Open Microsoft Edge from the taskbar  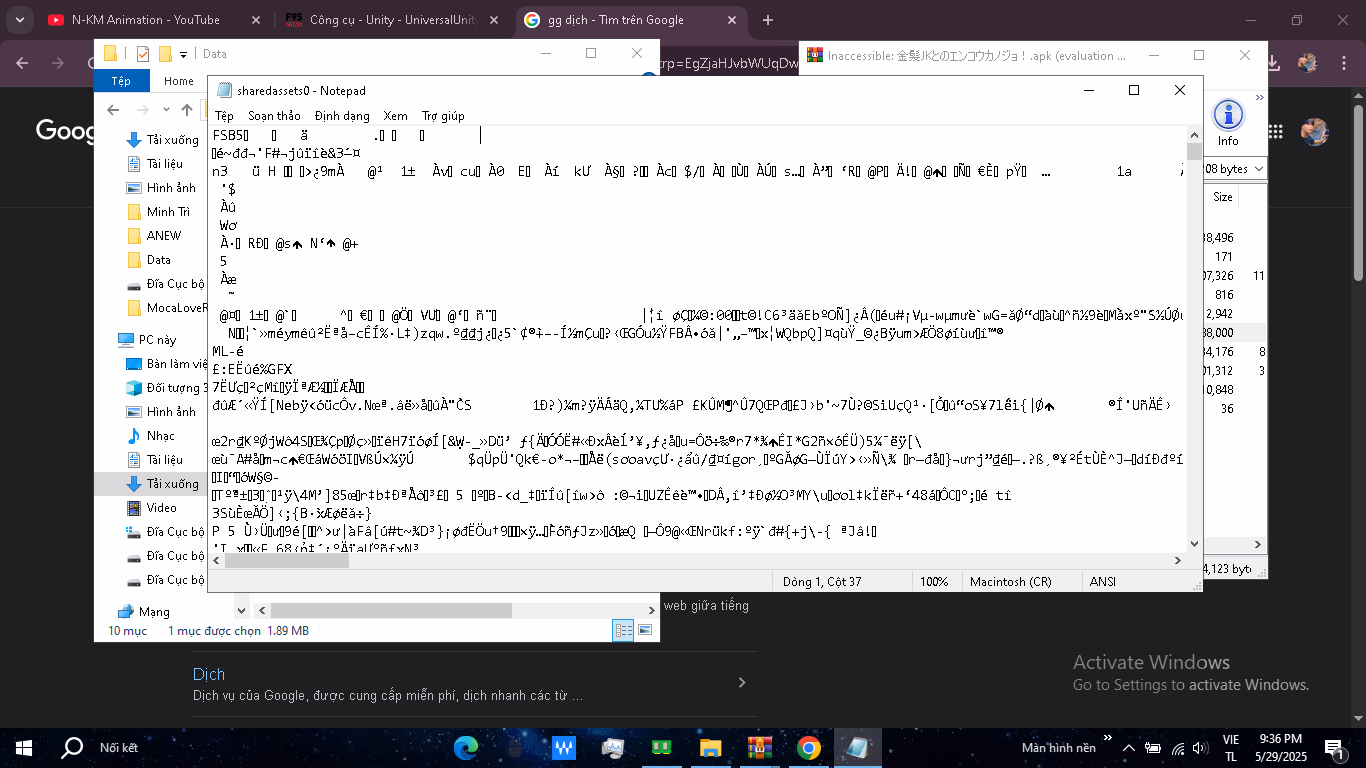click(466, 747)
